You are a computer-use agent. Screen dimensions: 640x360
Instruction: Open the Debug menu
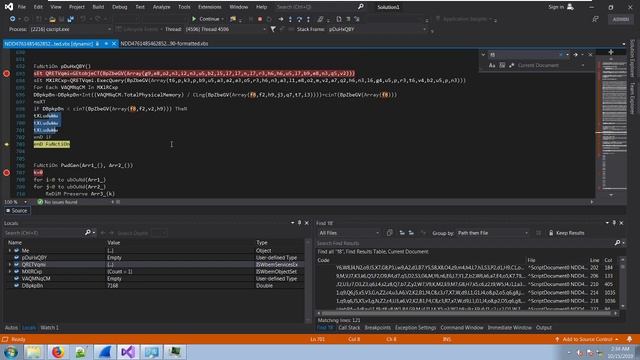pyautogui.click(x=120, y=7)
